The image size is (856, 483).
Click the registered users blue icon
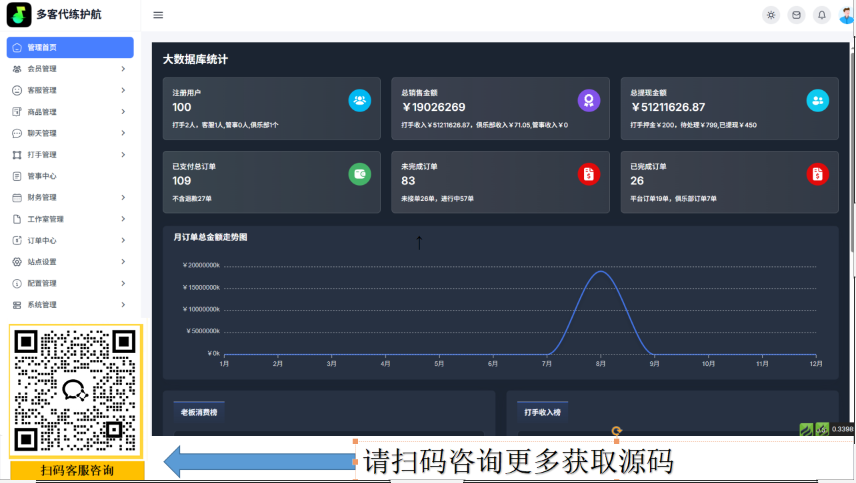(x=360, y=100)
